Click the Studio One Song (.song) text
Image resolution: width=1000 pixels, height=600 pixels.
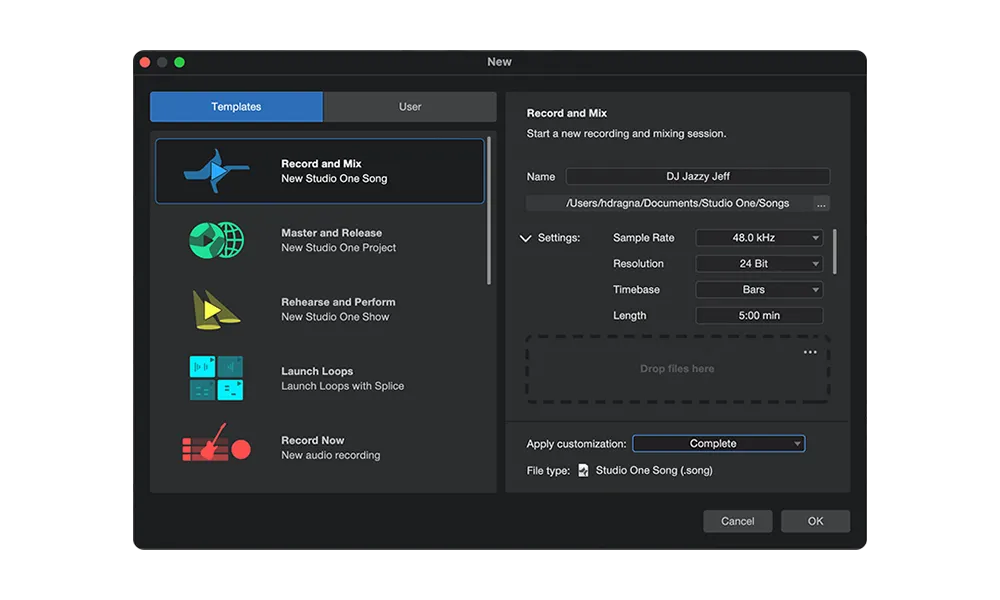654,471
